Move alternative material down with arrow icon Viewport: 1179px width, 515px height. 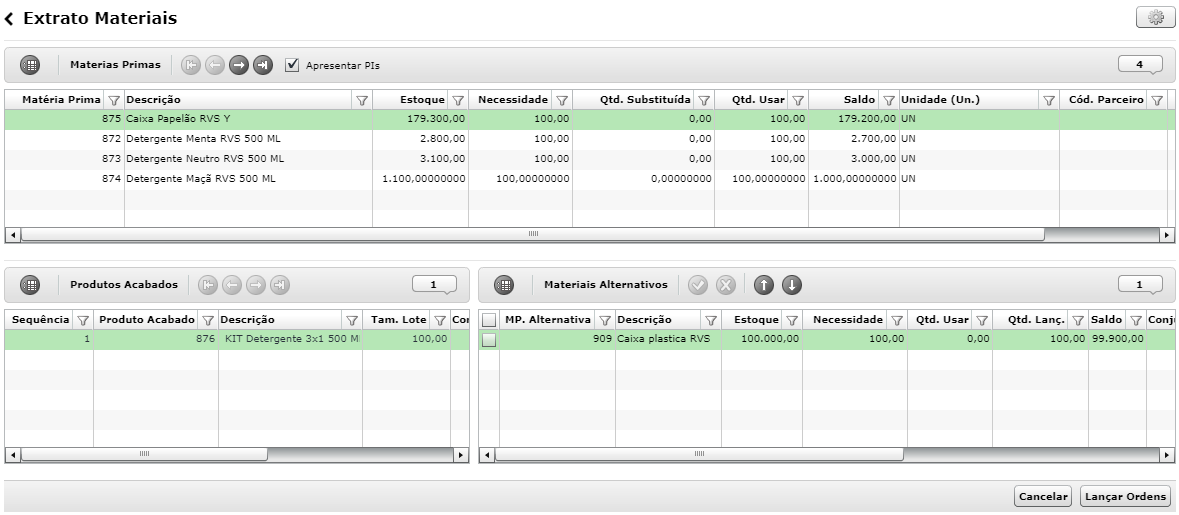[792, 285]
